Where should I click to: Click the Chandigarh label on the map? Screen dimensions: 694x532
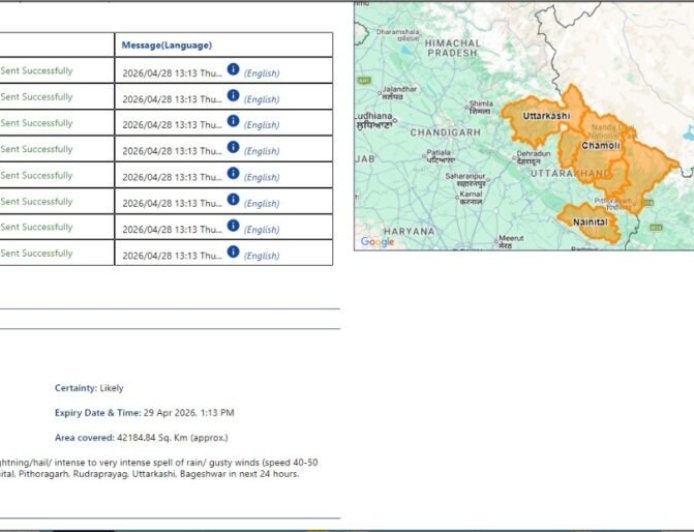point(446,132)
